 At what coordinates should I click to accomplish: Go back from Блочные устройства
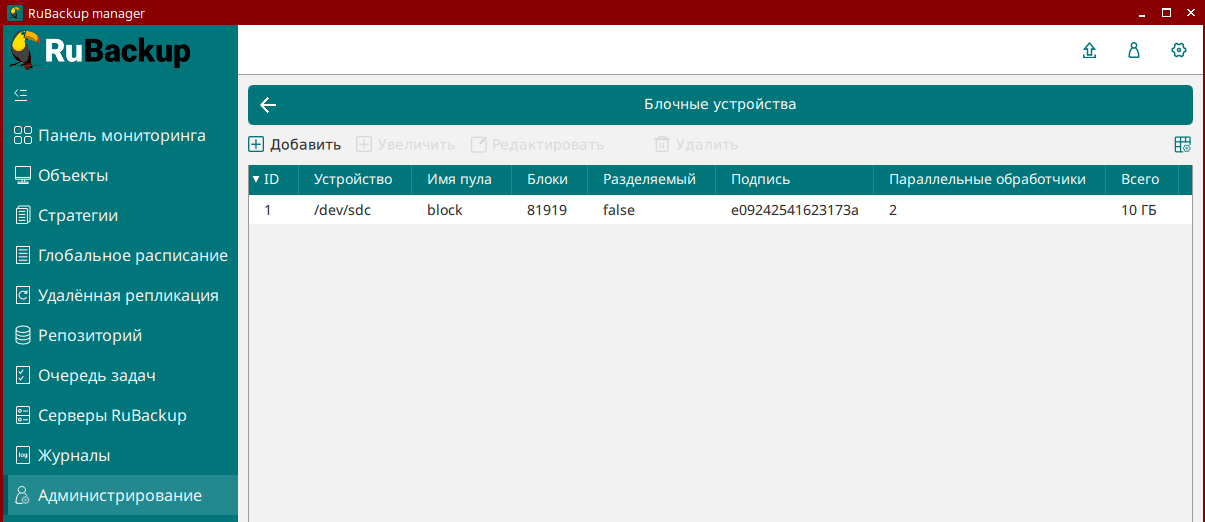[x=268, y=105]
